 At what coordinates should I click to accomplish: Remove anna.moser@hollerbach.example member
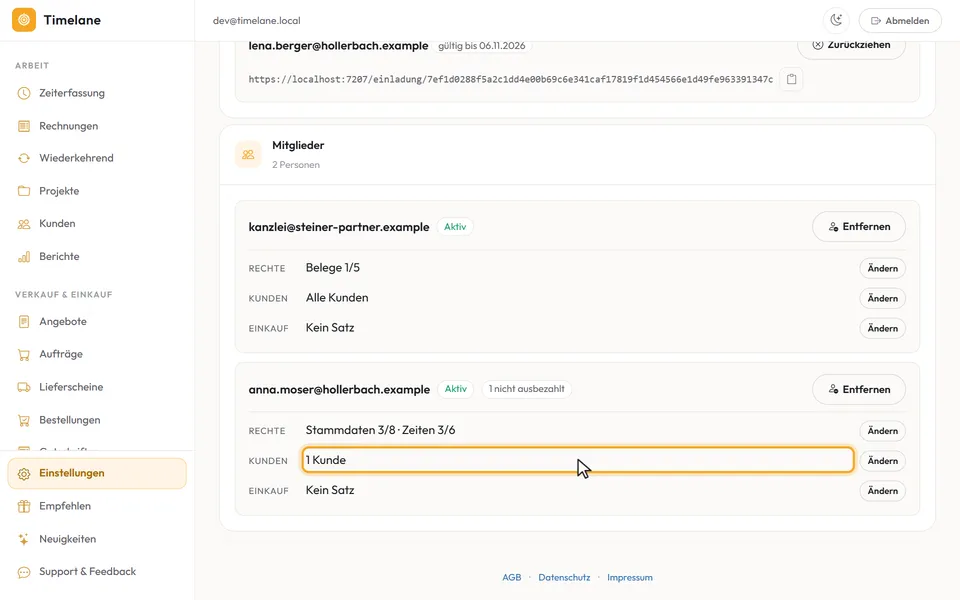tap(859, 389)
